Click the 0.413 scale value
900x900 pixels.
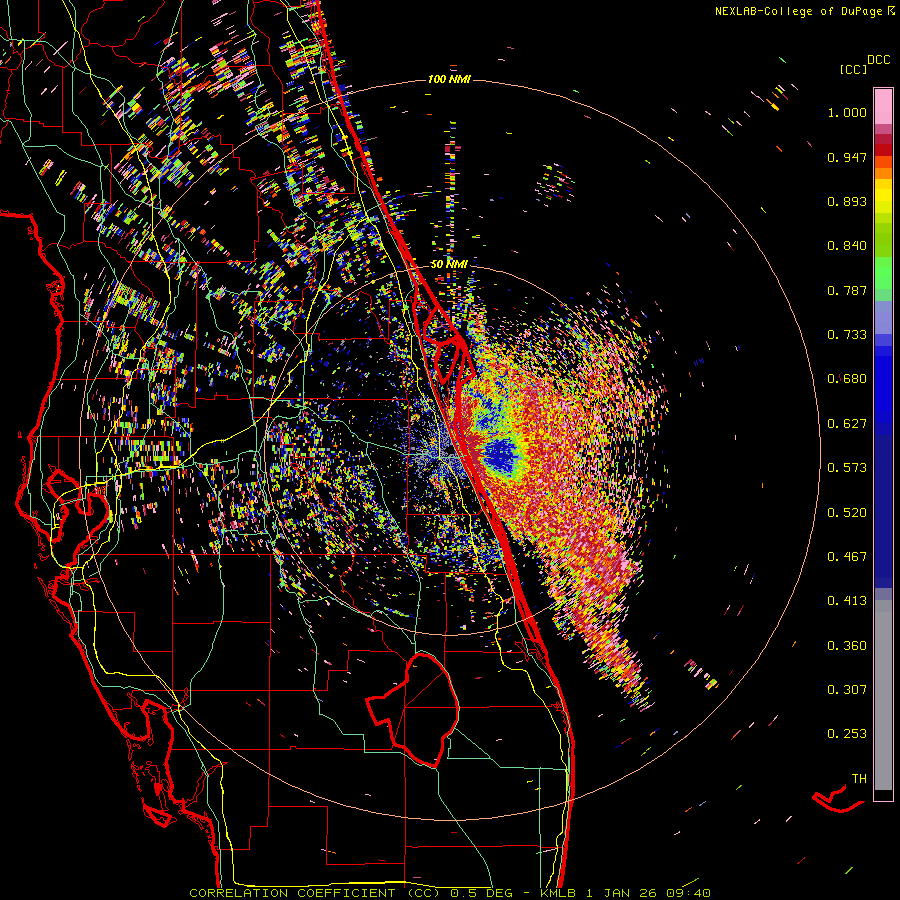click(x=847, y=601)
